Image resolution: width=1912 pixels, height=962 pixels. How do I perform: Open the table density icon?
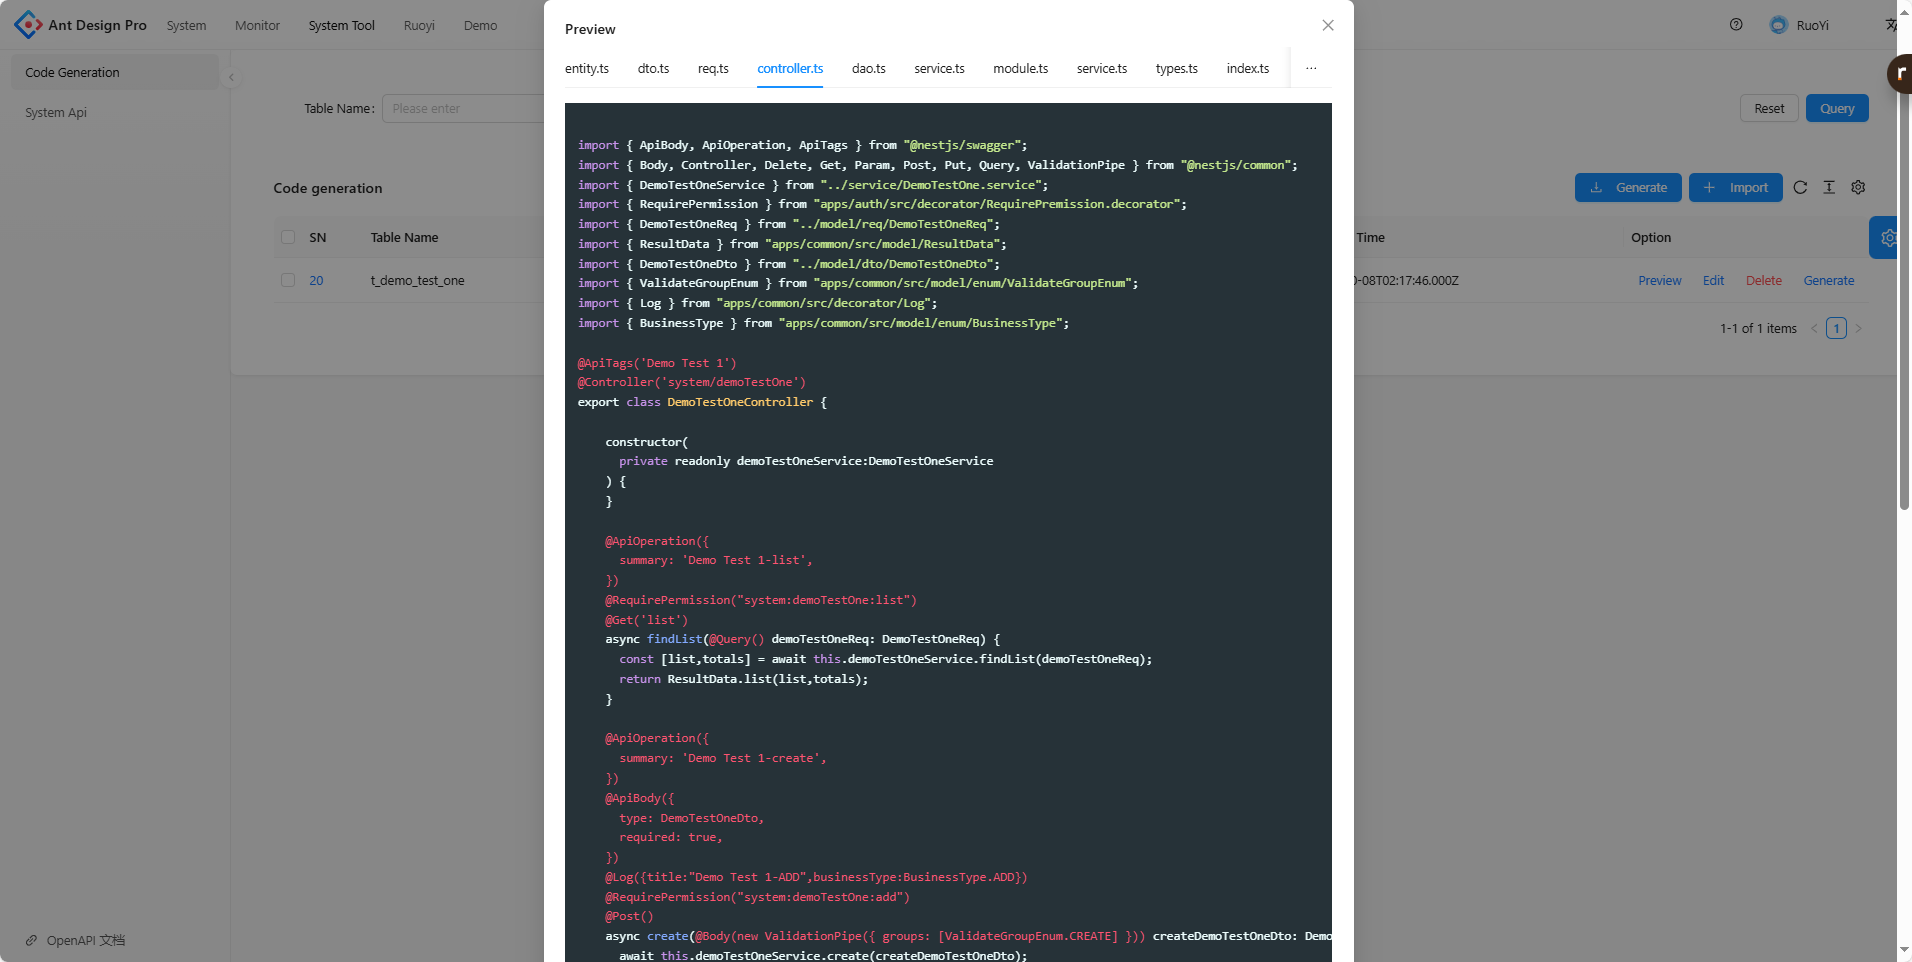coord(1829,188)
